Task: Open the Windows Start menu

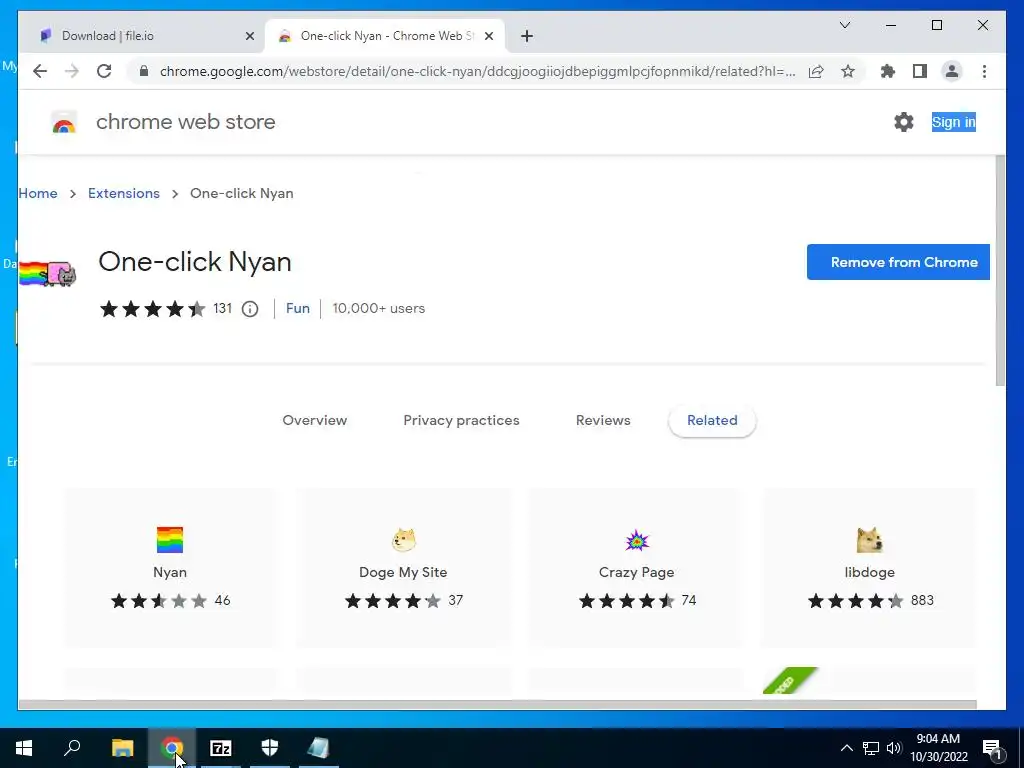Action: point(24,748)
